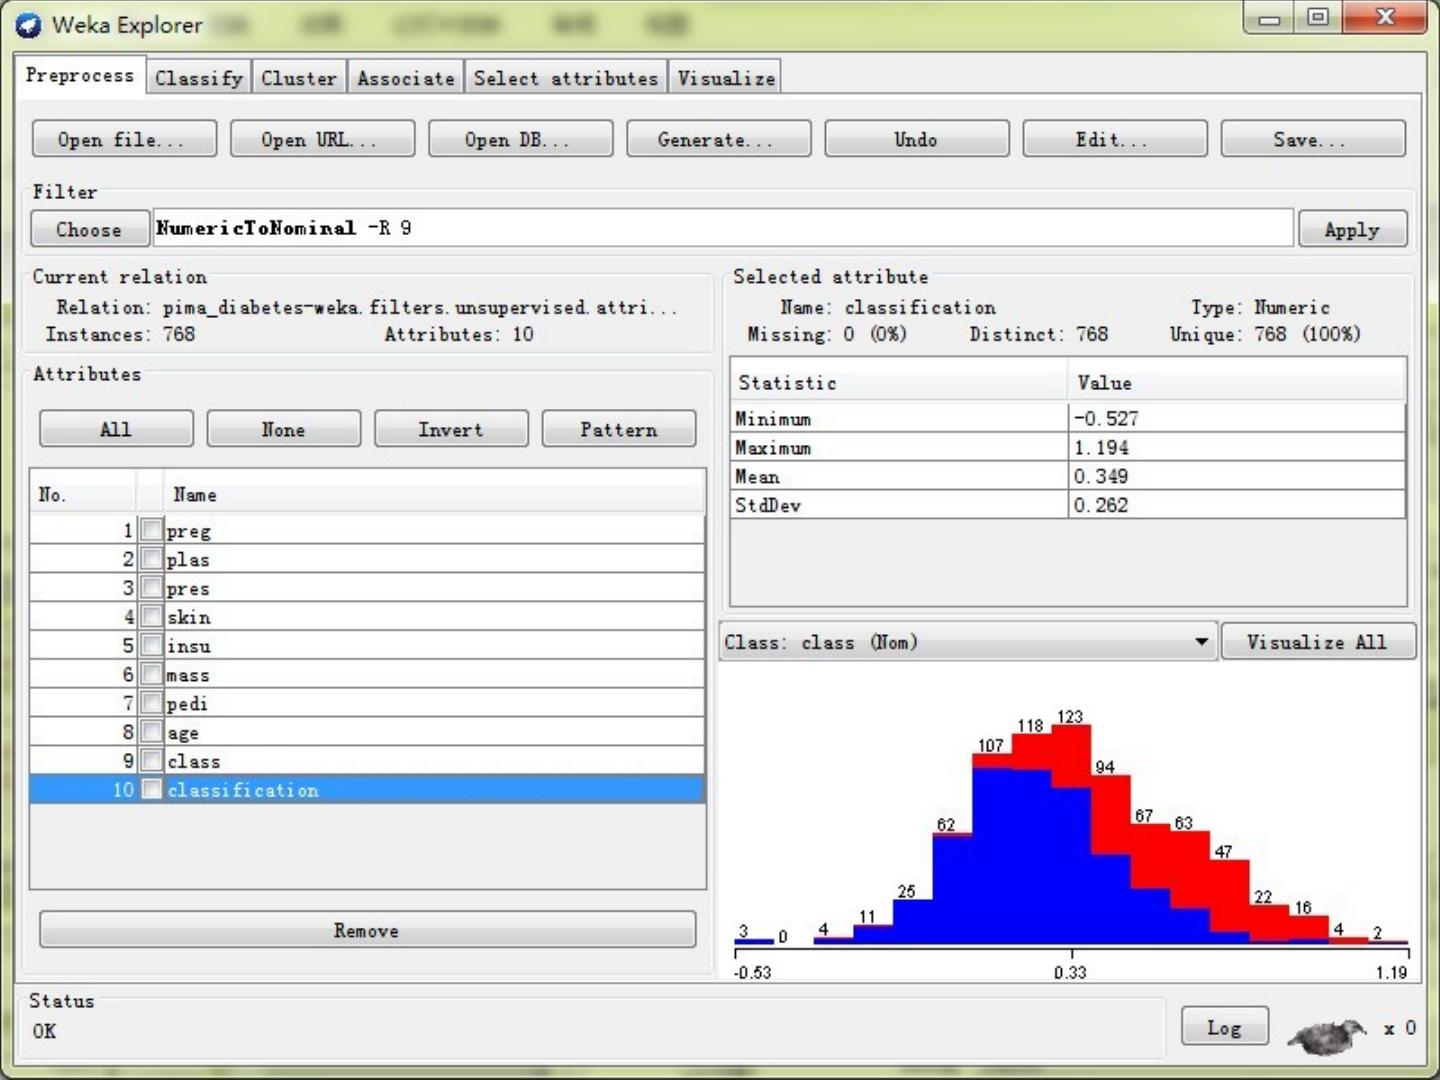This screenshot has width=1440, height=1080.
Task: Tick the checkbox for the preg attribute
Action: click(x=151, y=530)
